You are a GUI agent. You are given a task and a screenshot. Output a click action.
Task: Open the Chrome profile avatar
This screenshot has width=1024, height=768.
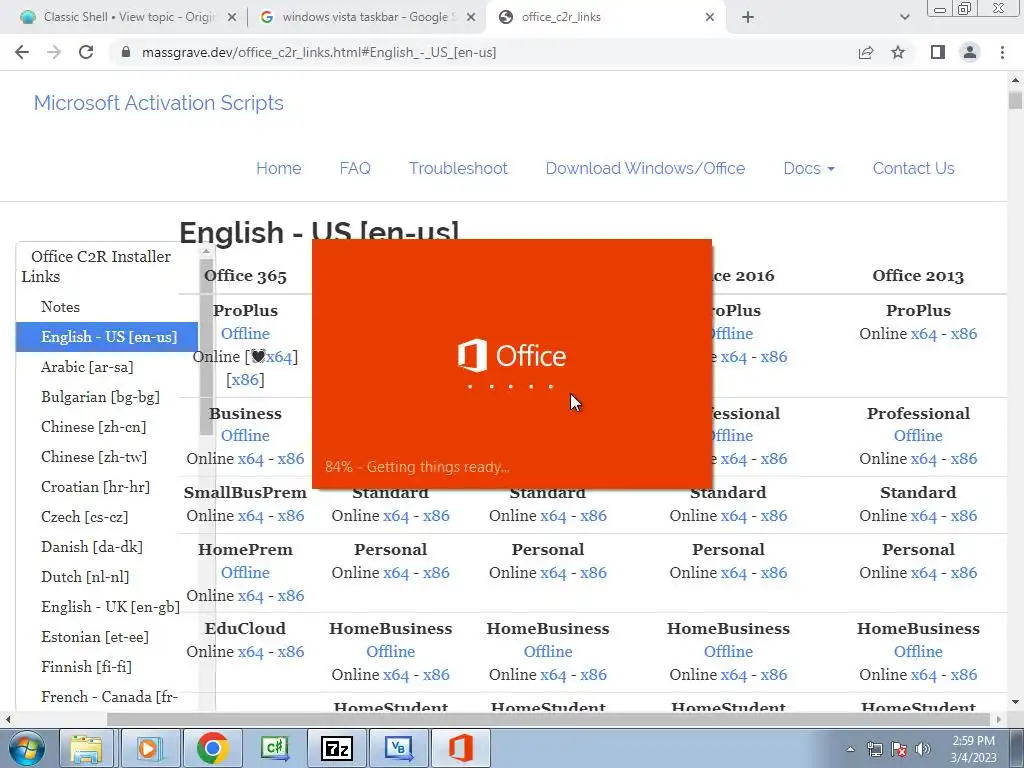pos(970,52)
